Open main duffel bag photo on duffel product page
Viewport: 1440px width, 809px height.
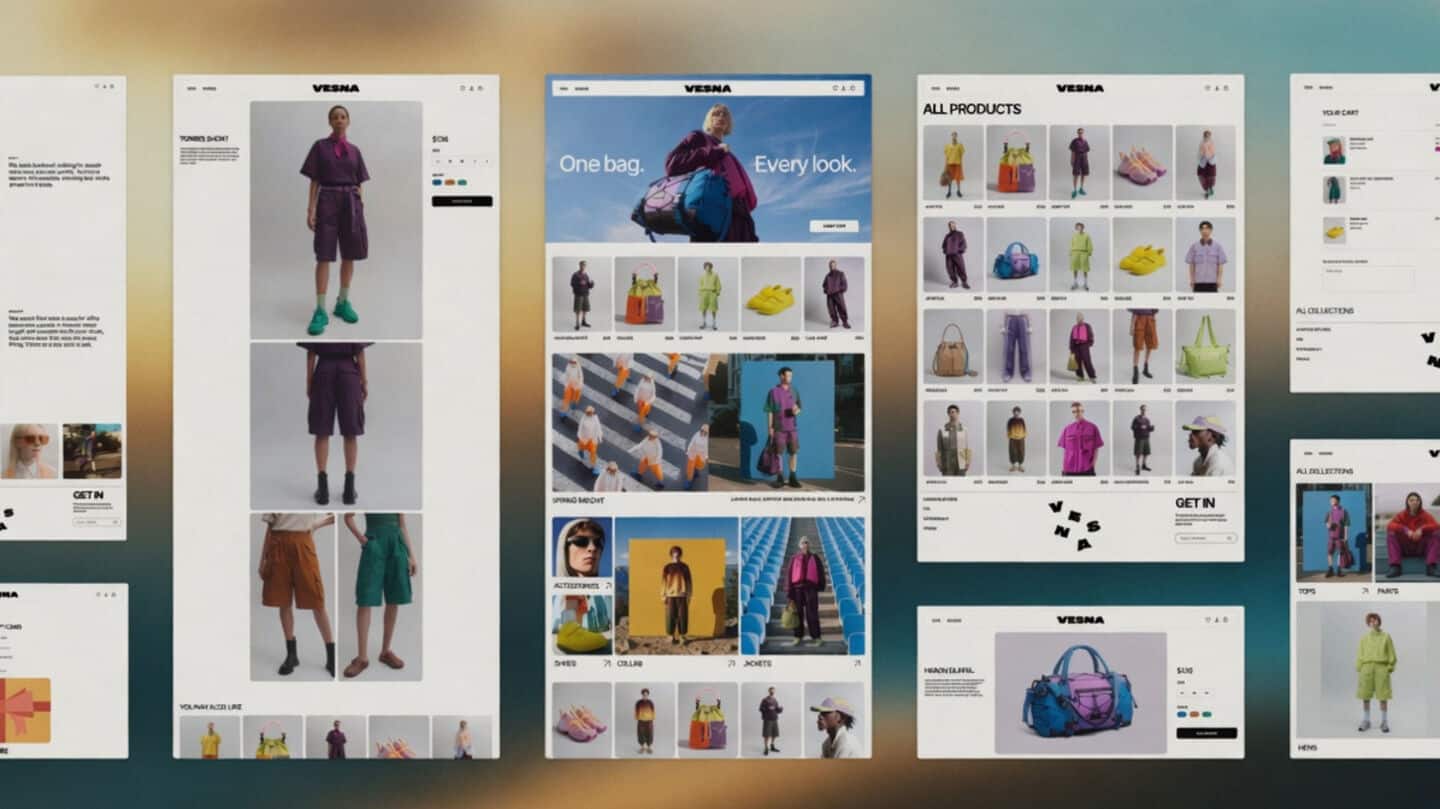(1081, 692)
